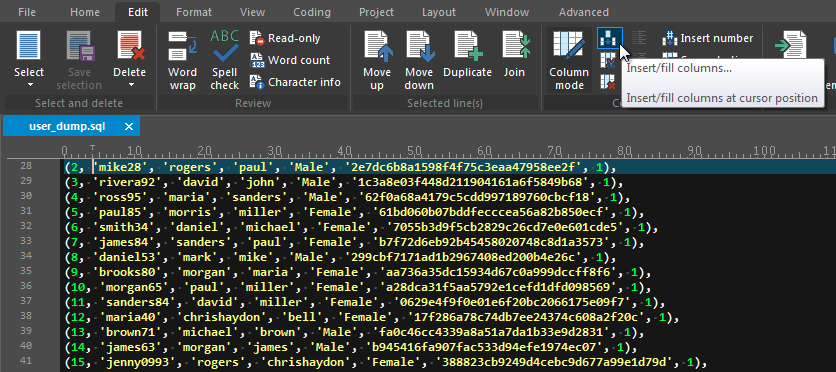The width and height of the screenshot is (836, 372).
Task: Show Character info
Action: 295,82
